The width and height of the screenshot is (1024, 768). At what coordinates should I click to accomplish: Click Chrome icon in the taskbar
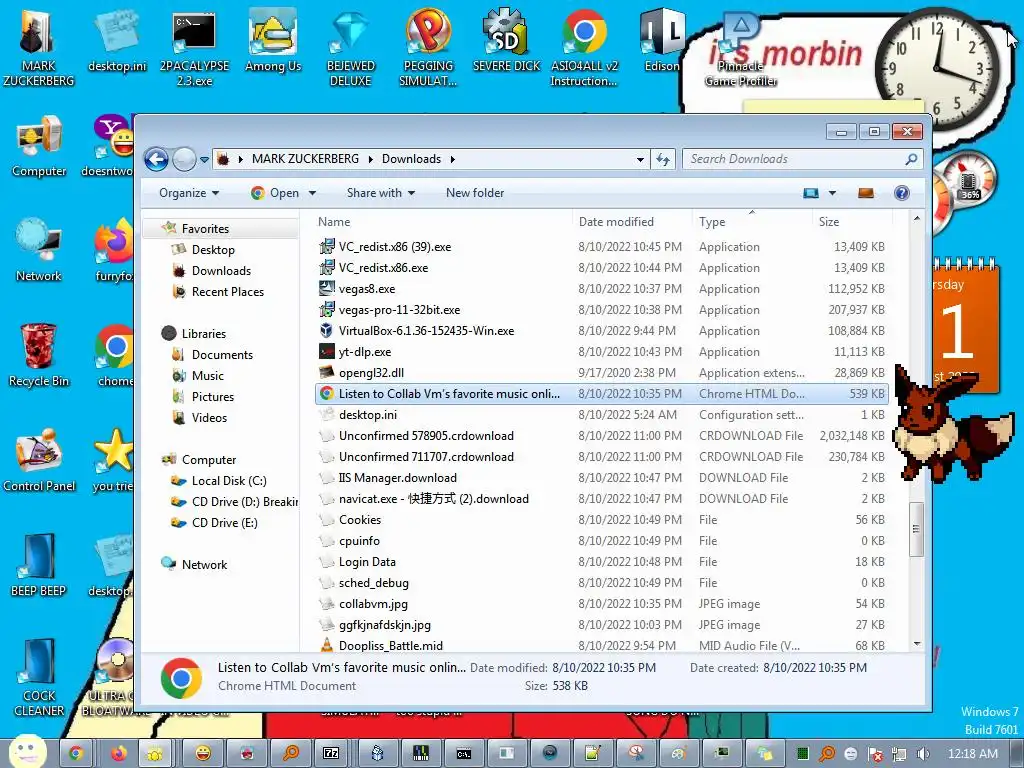(76, 754)
